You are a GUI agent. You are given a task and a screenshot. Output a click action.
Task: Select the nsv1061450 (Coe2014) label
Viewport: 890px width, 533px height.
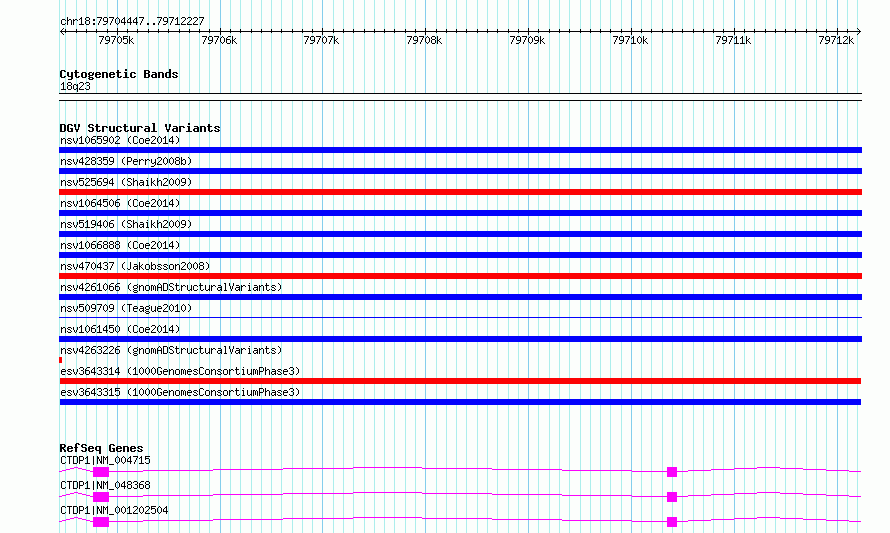(x=120, y=329)
